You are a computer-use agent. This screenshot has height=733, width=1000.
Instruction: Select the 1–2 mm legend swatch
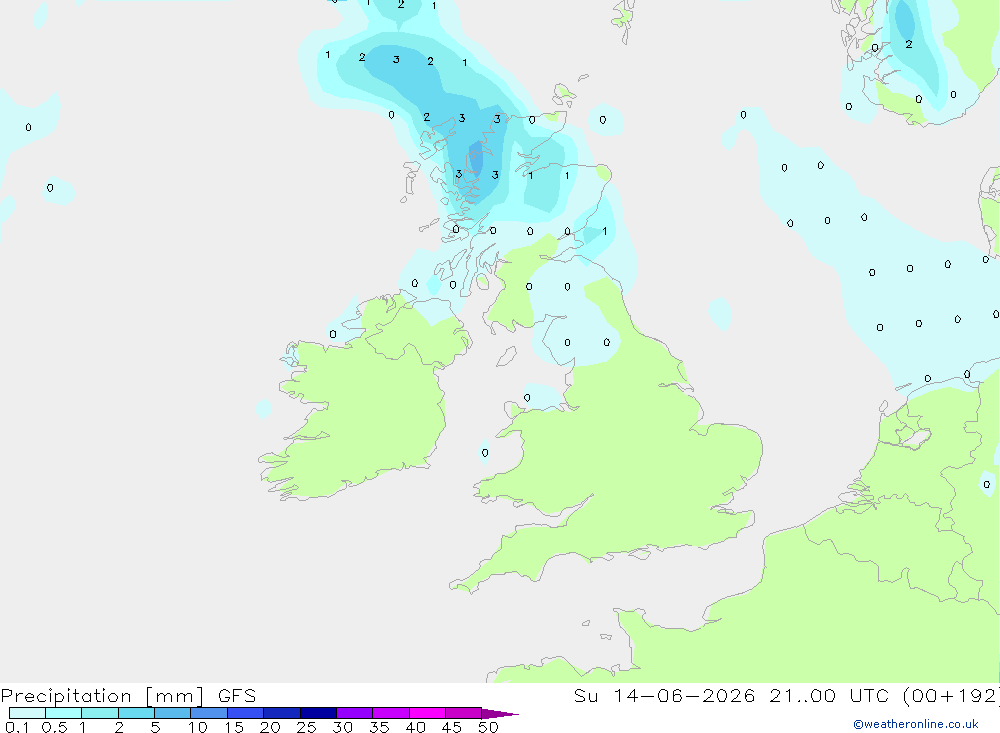click(x=100, y=713)
